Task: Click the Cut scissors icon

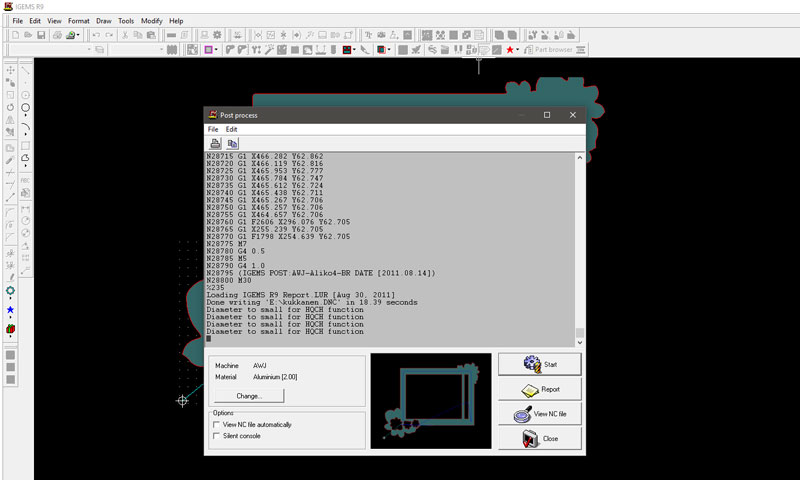Action: click(124, 35)
